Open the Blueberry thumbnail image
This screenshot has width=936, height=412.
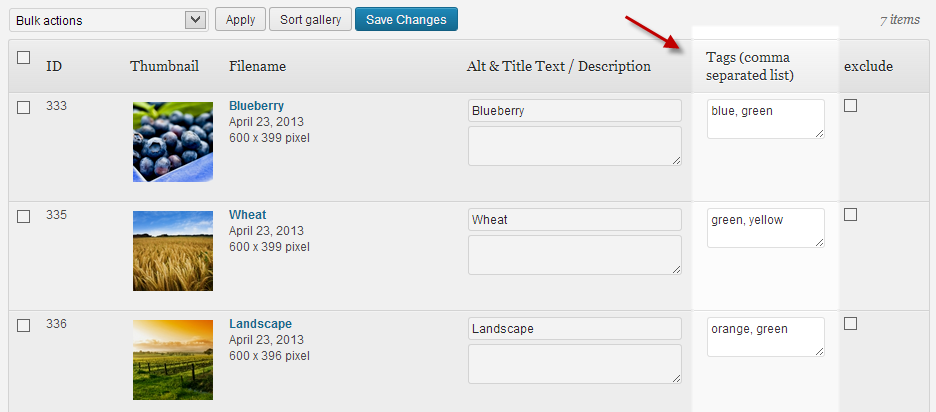click(173, 142)
